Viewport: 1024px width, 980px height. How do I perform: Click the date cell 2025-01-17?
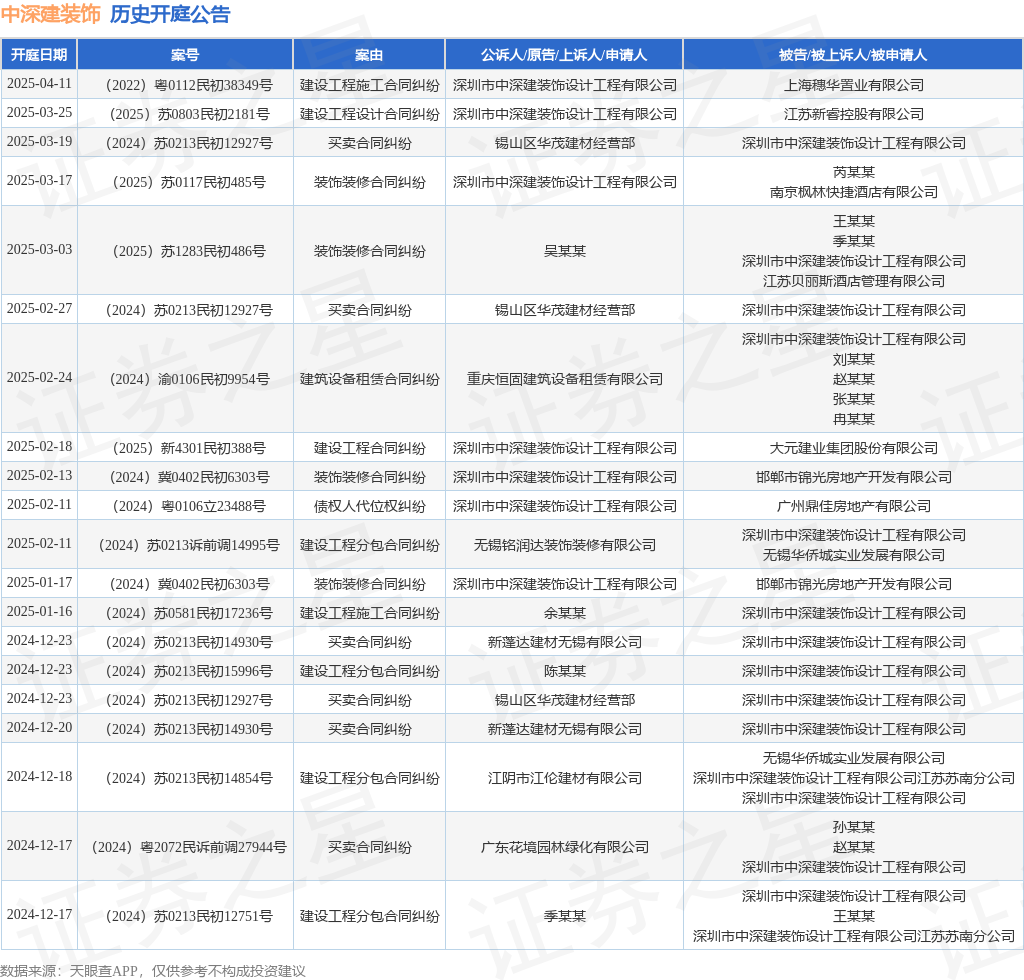39,582
